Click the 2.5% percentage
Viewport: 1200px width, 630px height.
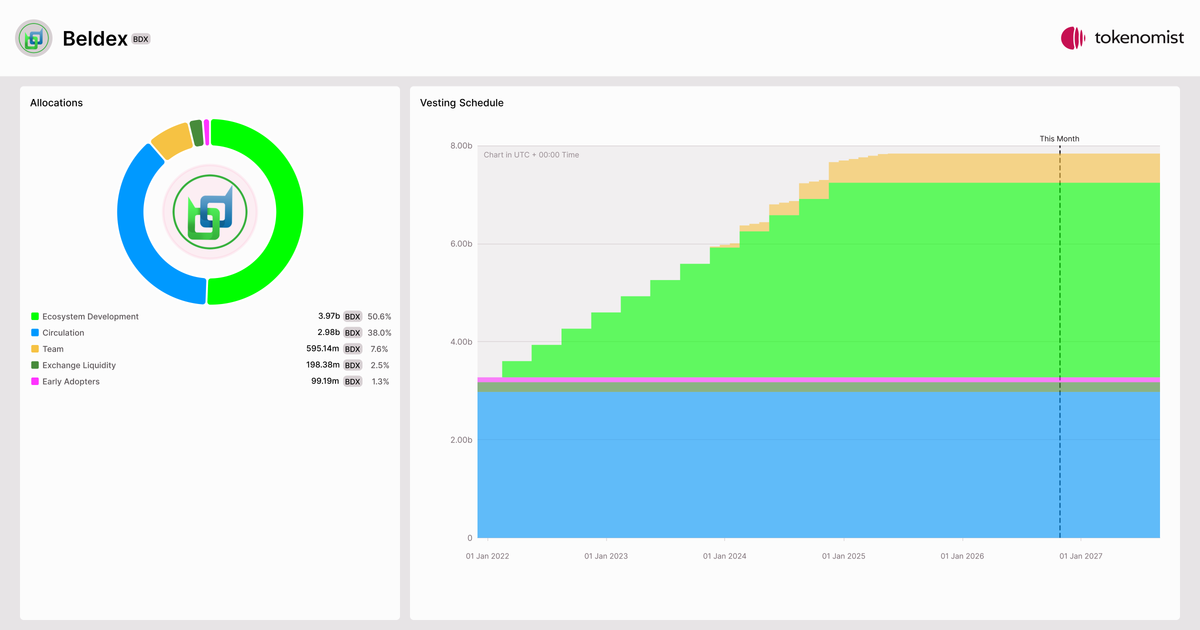coord(381,365)
